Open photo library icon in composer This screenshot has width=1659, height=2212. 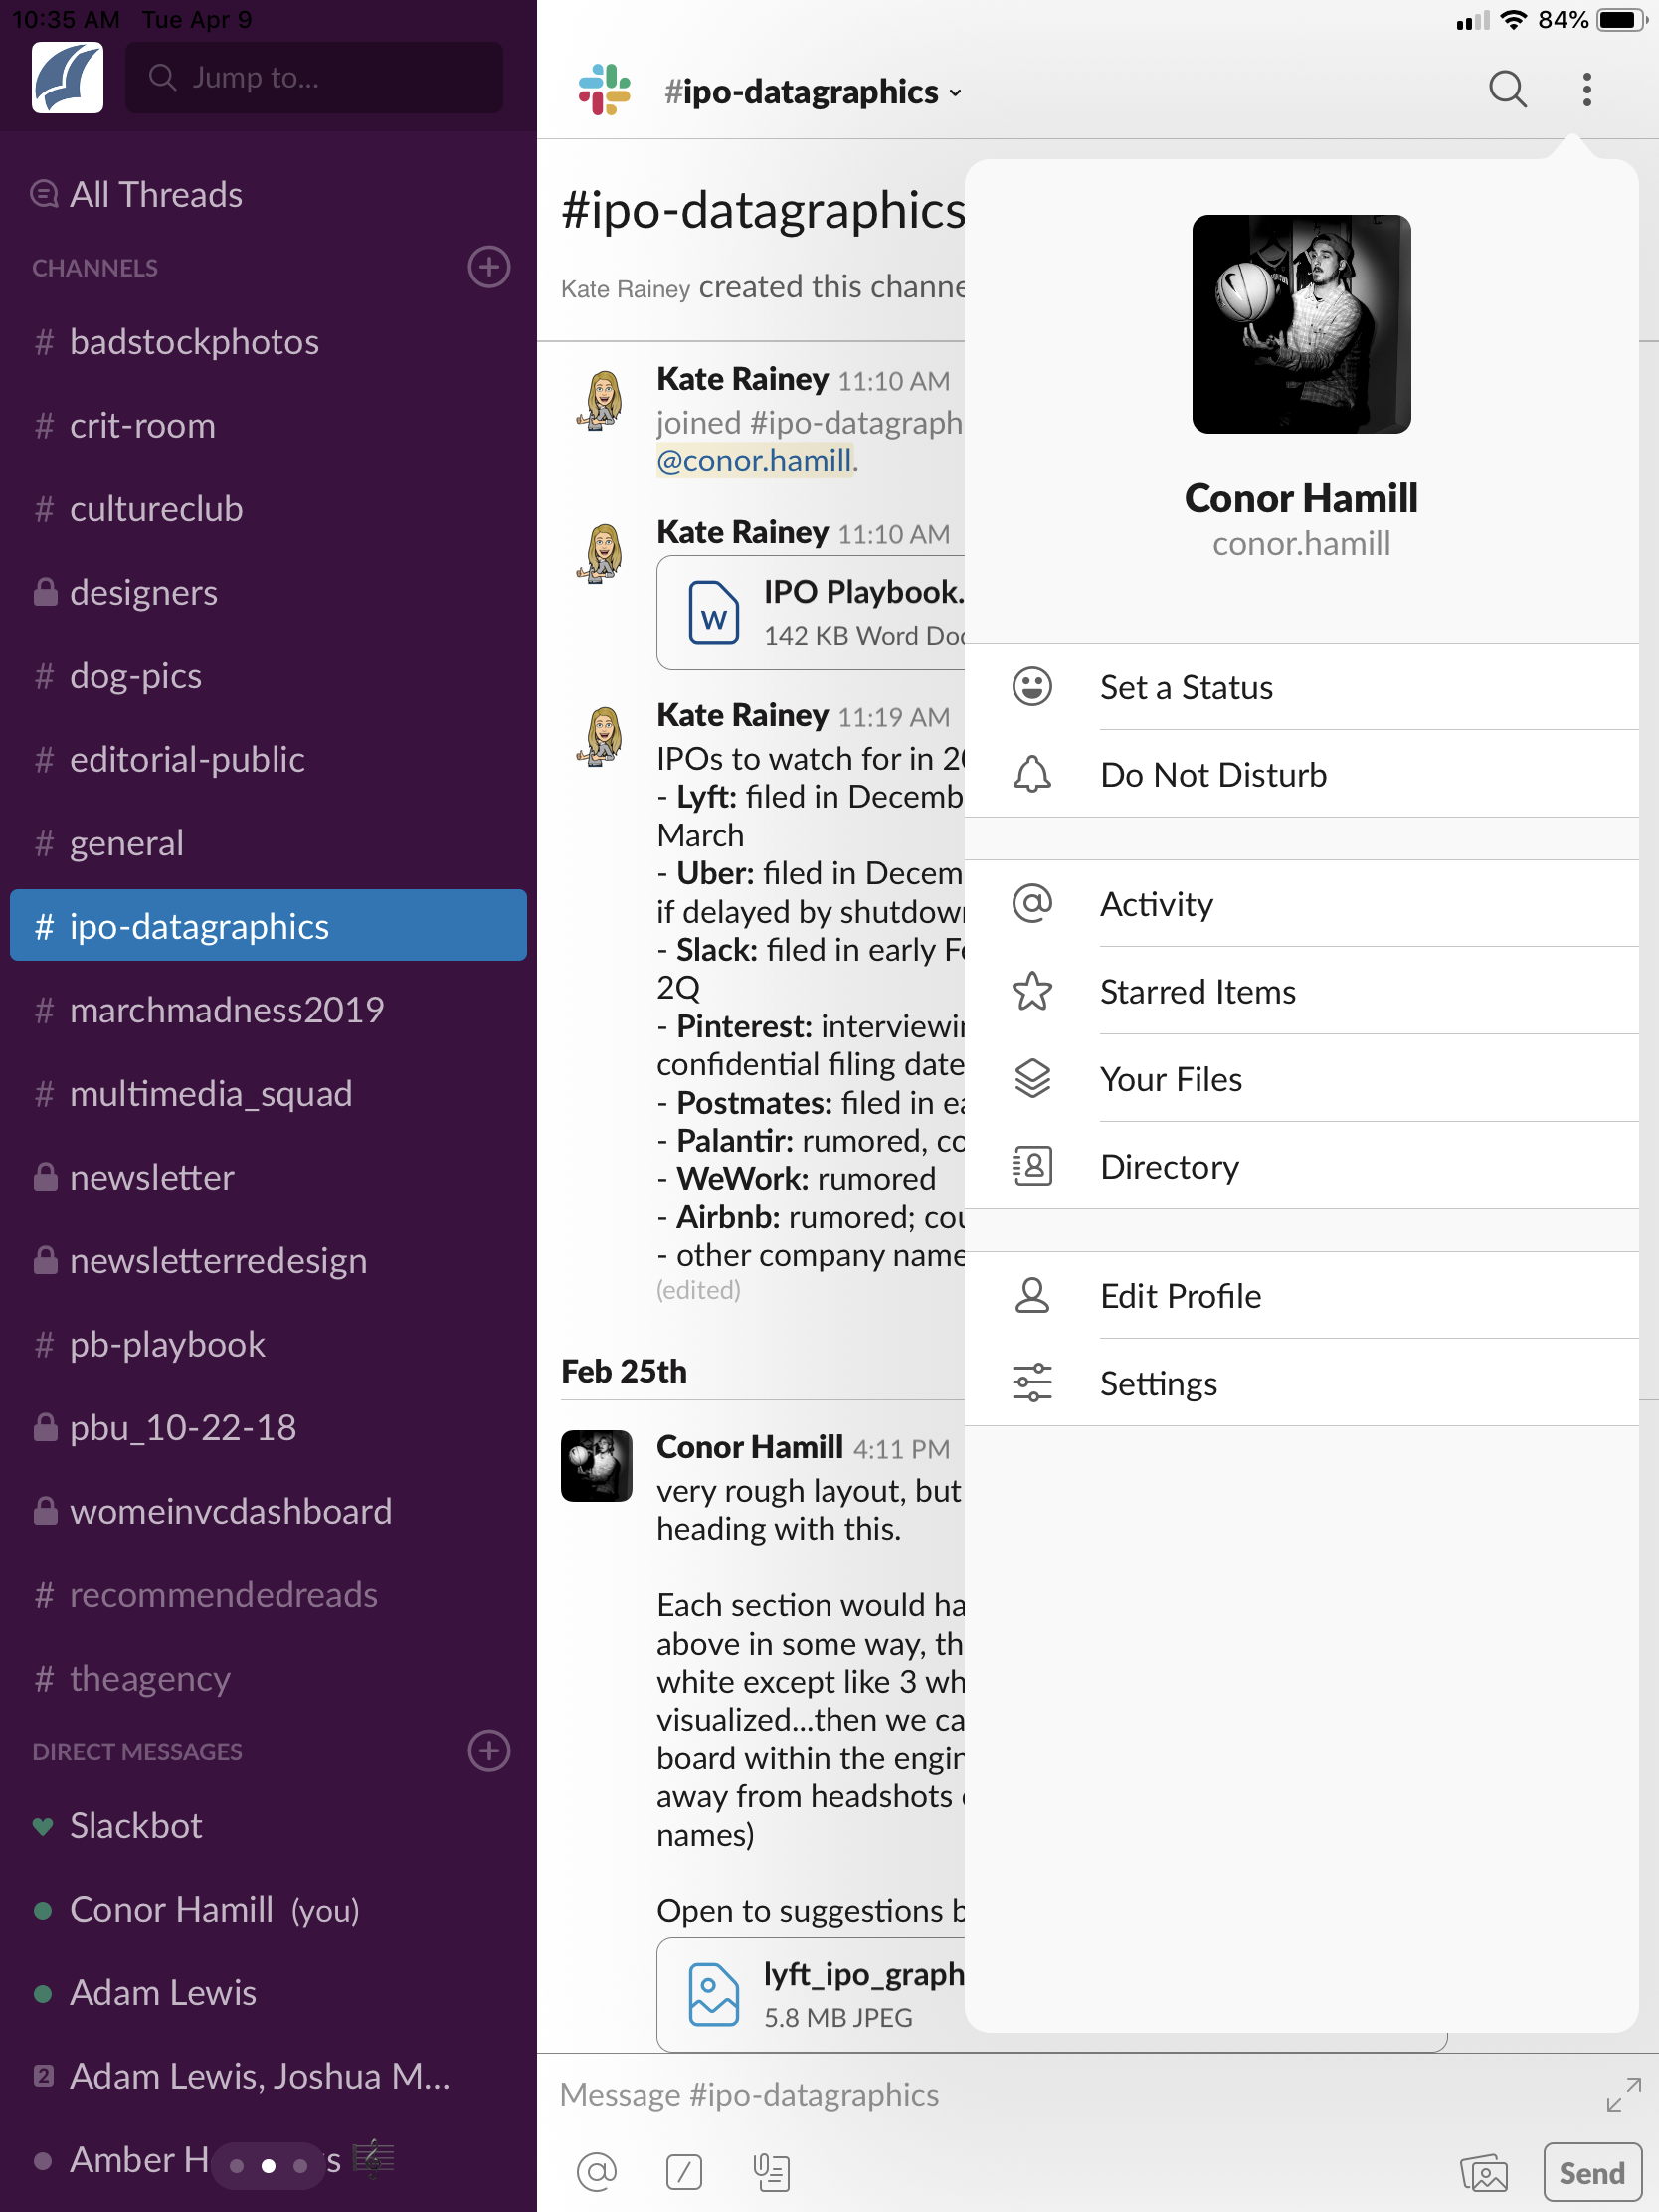pos(1484,2172)
